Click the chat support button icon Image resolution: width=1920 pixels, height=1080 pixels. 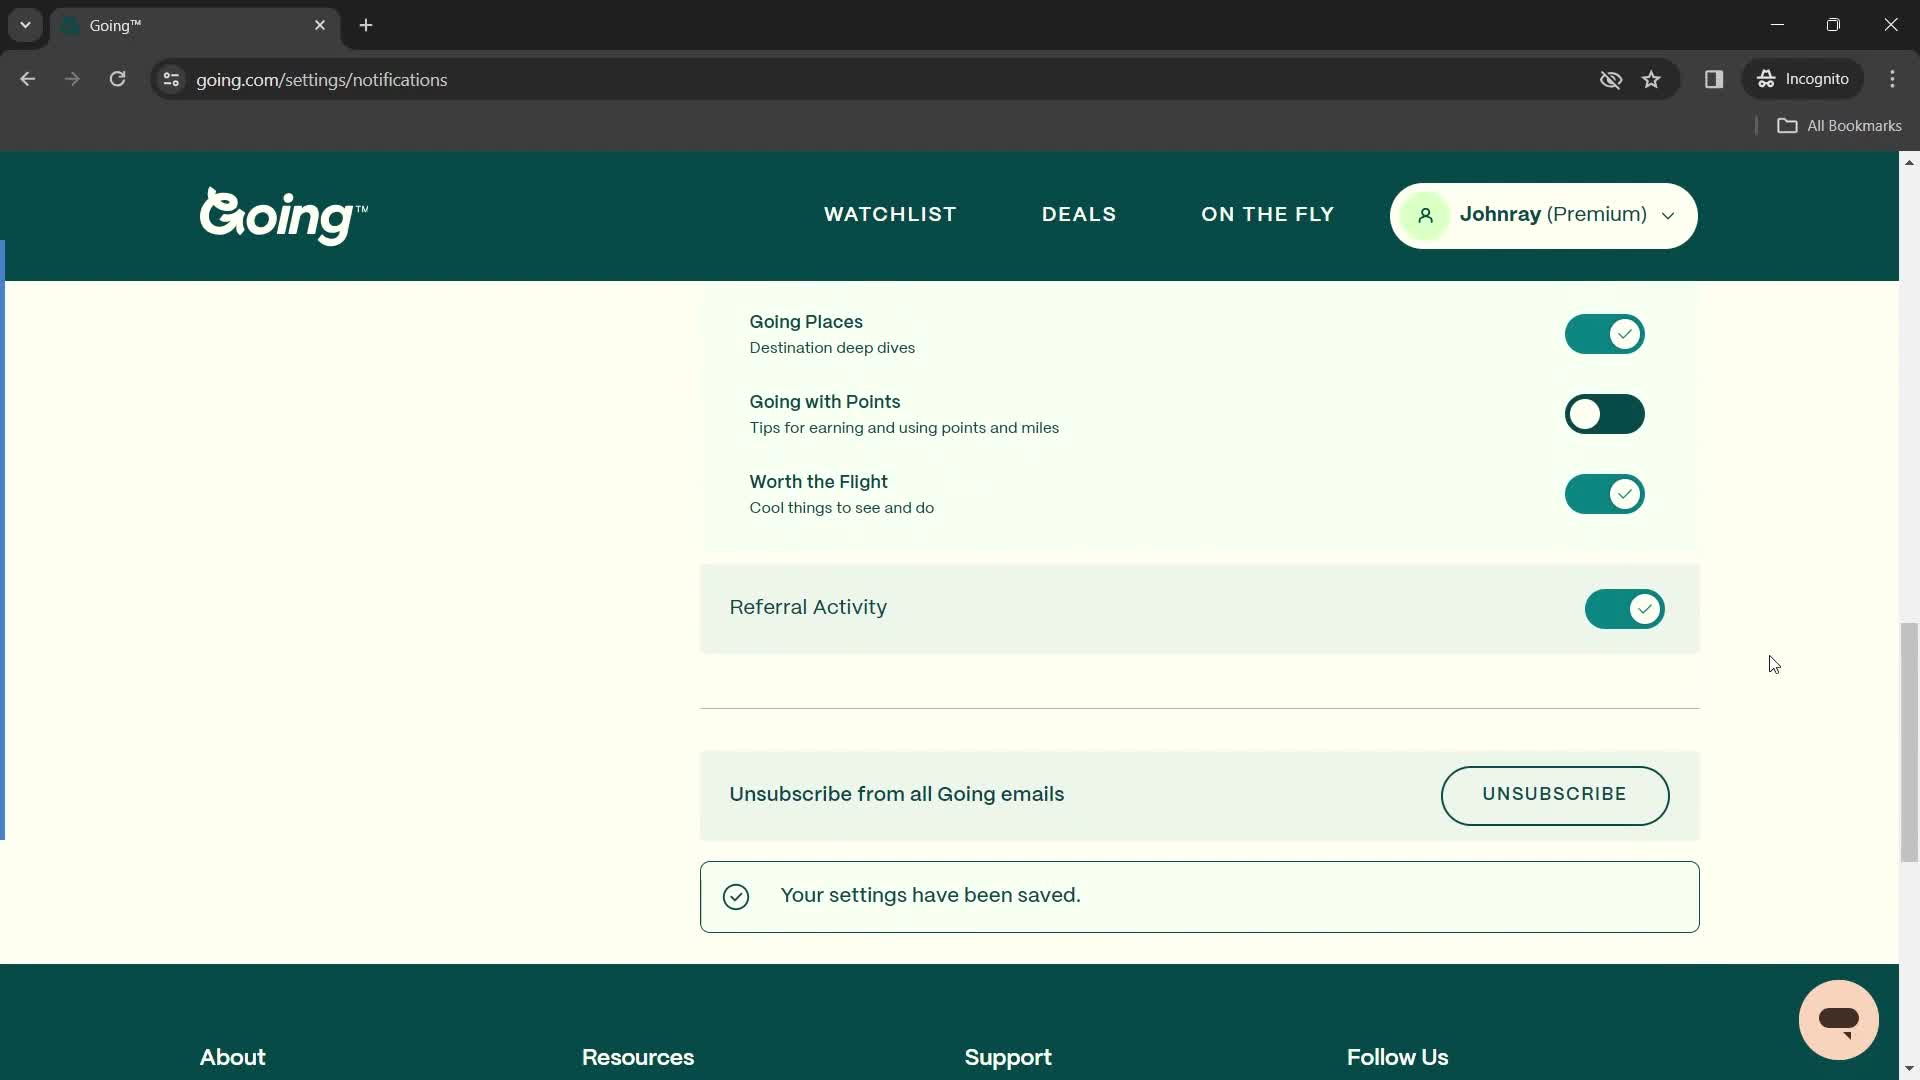1837,1017
